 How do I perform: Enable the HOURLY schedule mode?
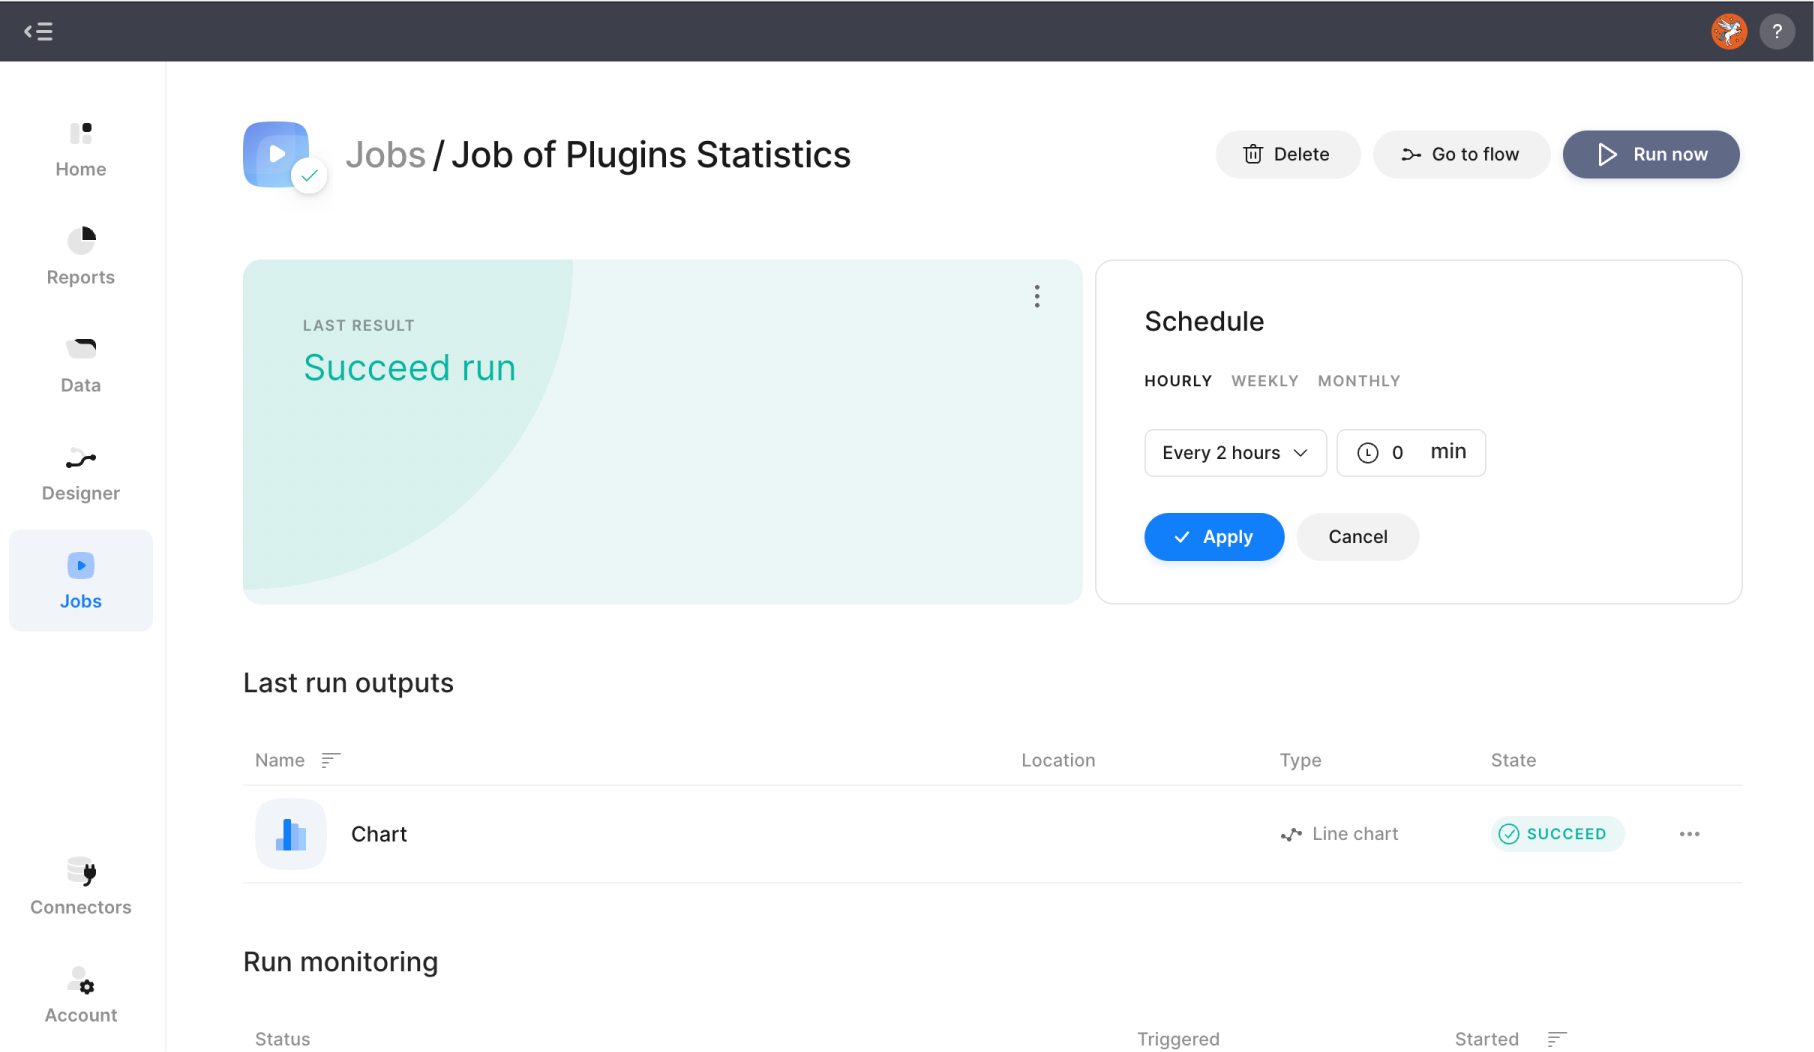1177,381
